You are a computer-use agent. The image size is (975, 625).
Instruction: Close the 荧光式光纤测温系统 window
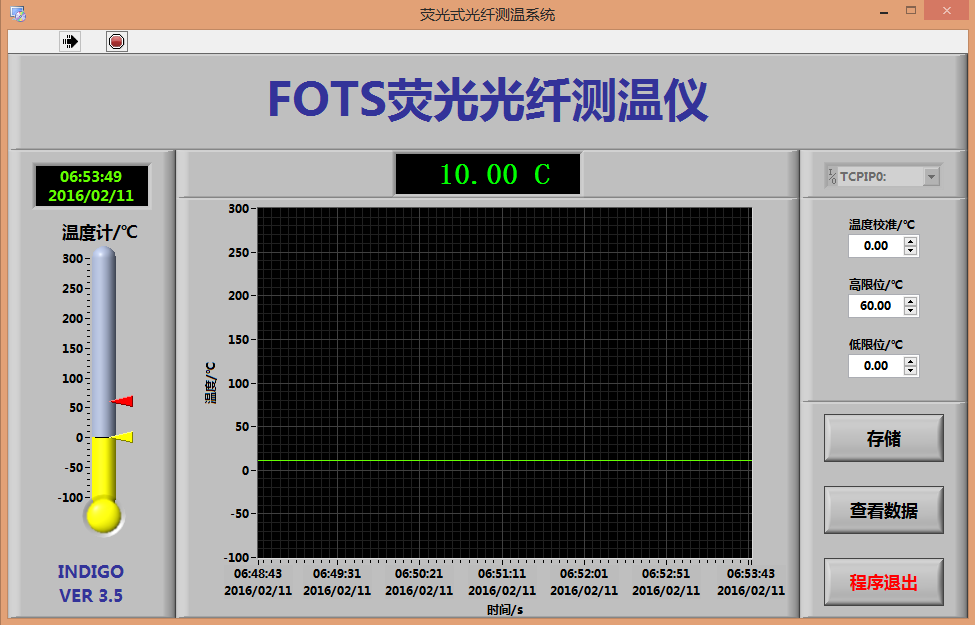(946, 11)
